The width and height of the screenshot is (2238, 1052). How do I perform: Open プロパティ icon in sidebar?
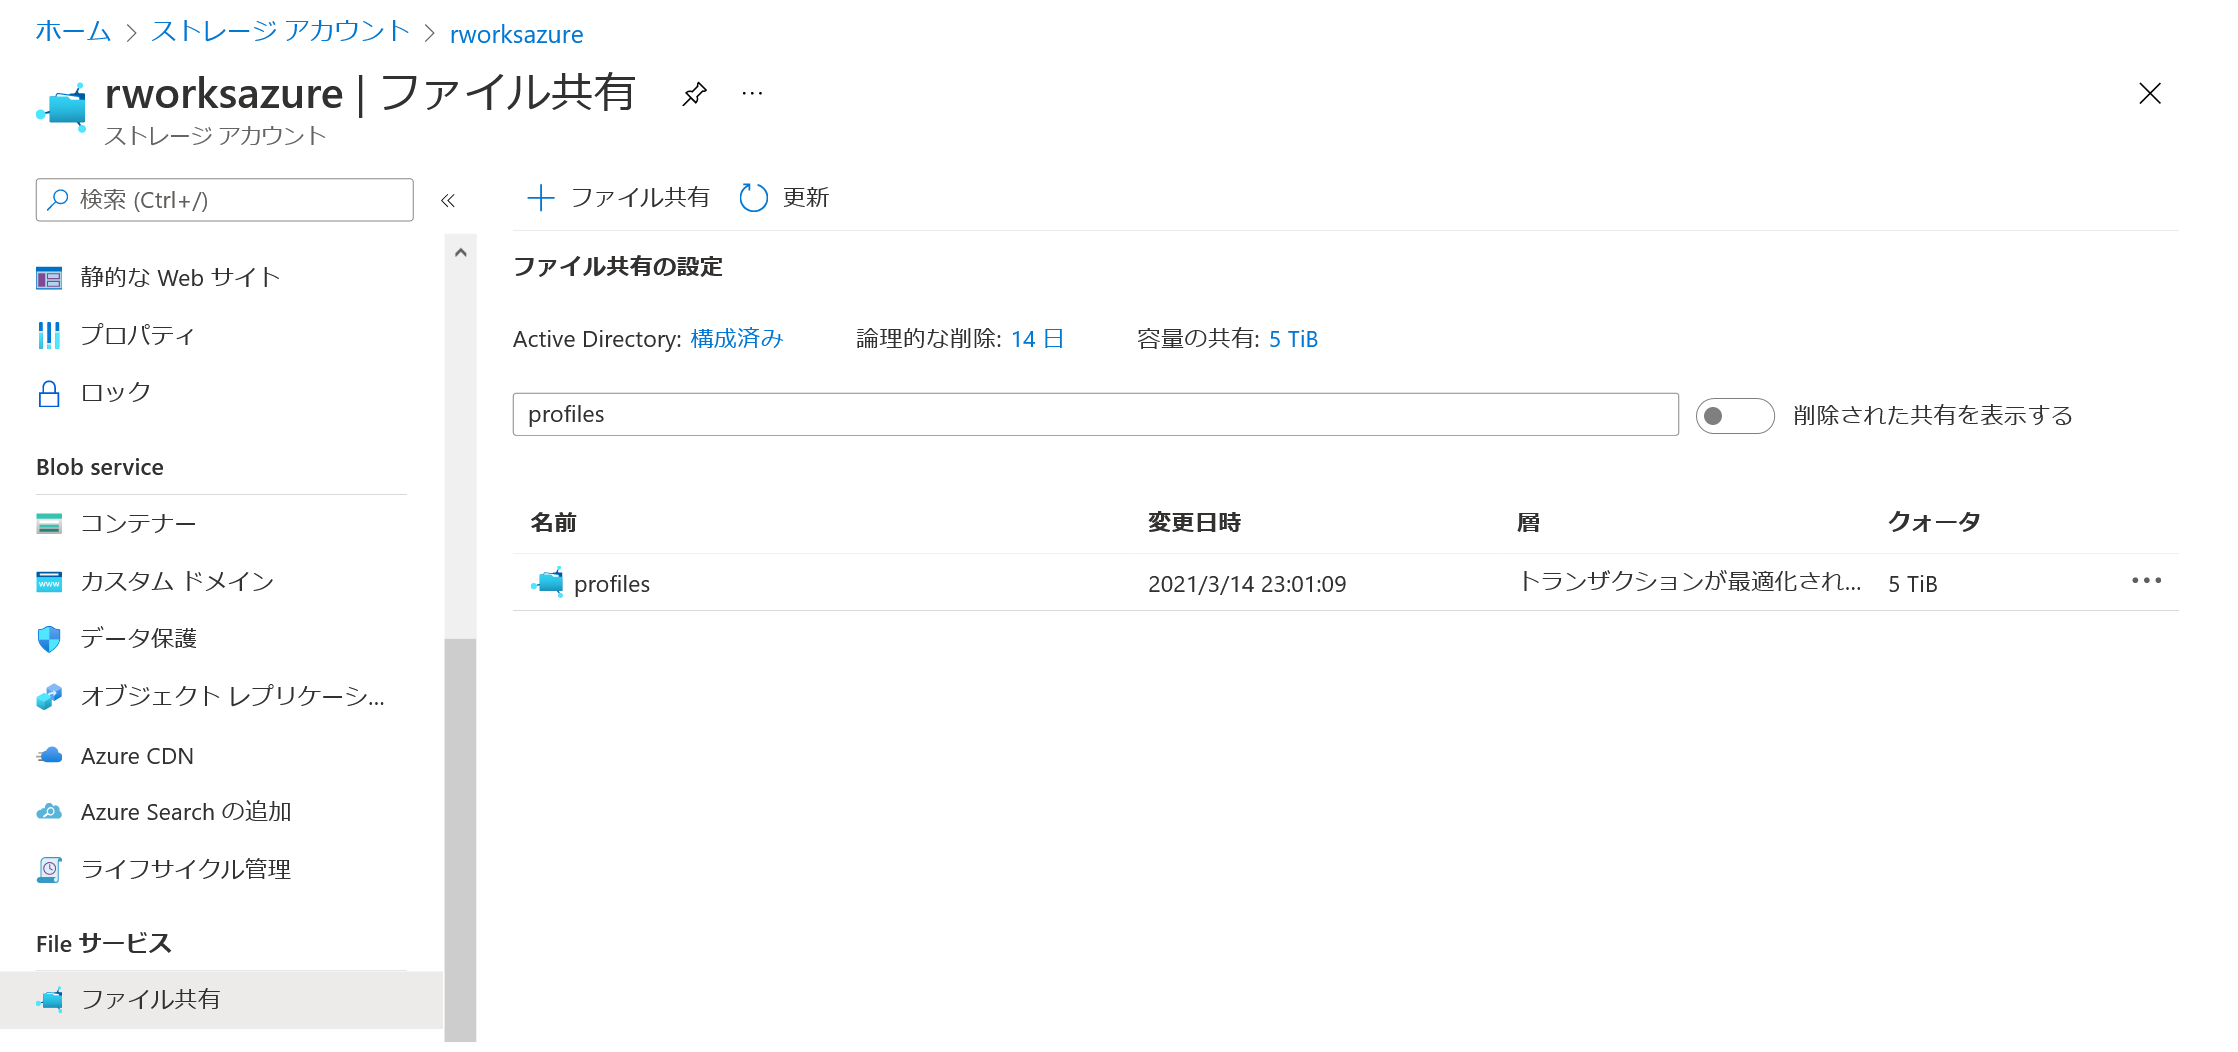coord(49,335)
